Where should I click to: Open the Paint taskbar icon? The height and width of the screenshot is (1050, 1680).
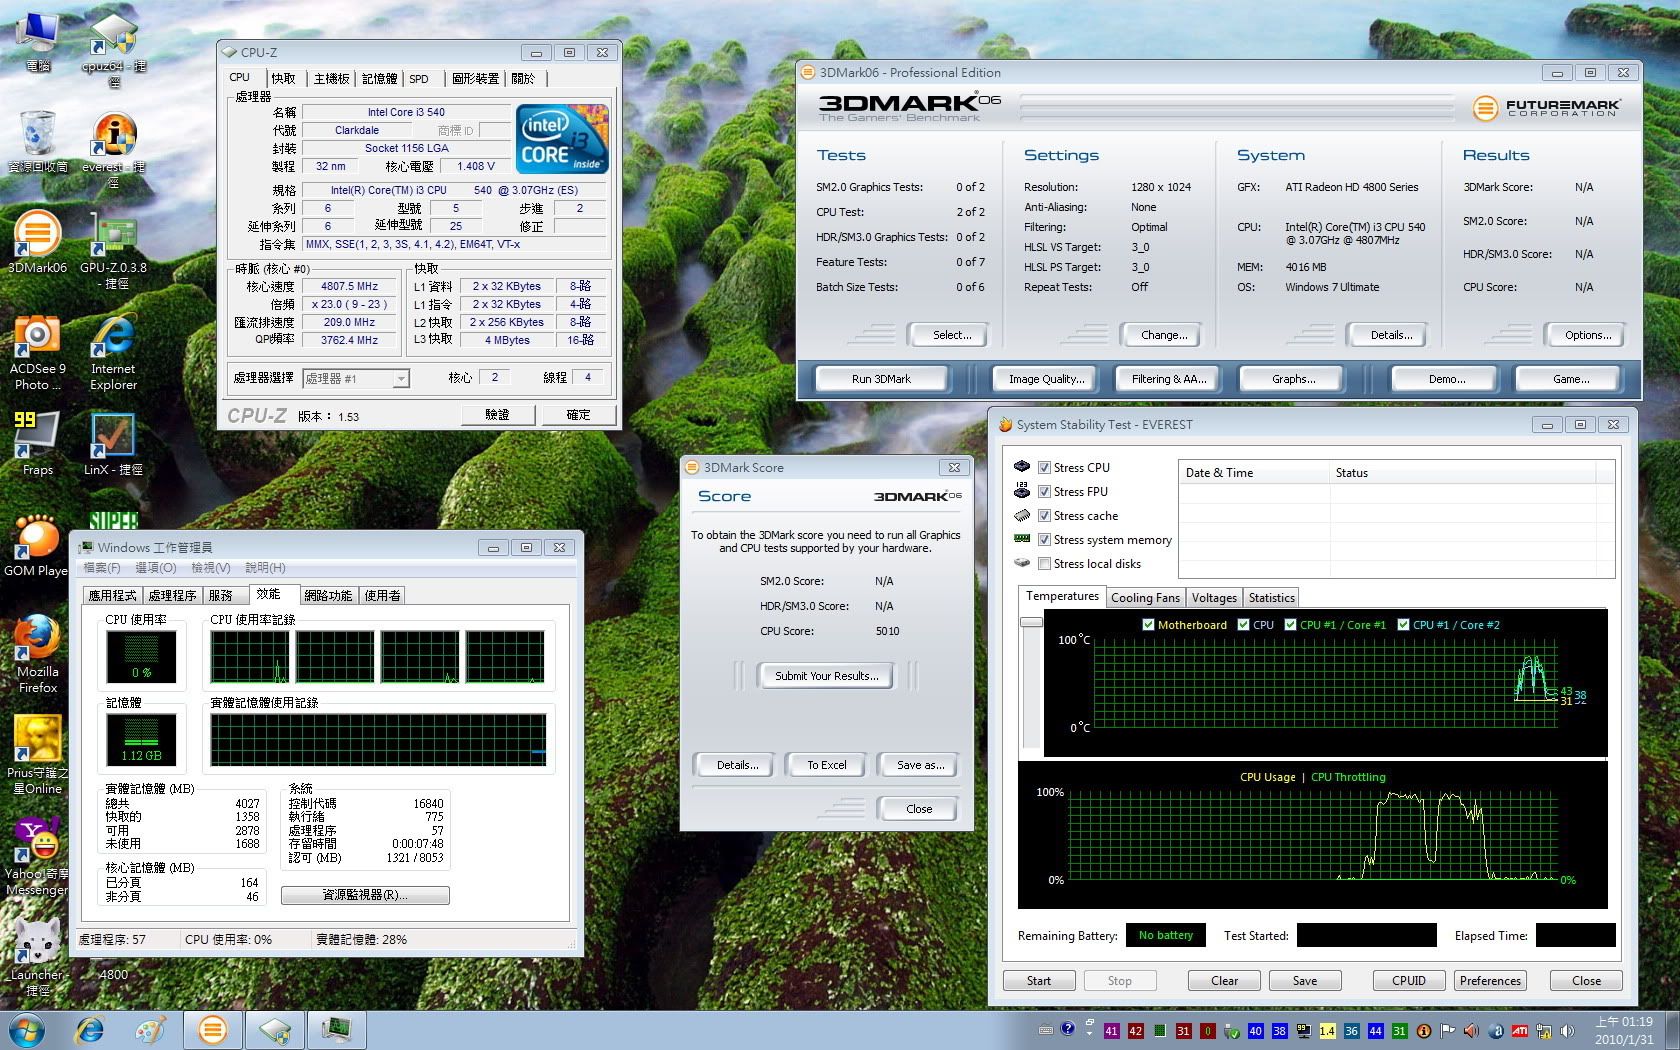[x=151, y=1029]
